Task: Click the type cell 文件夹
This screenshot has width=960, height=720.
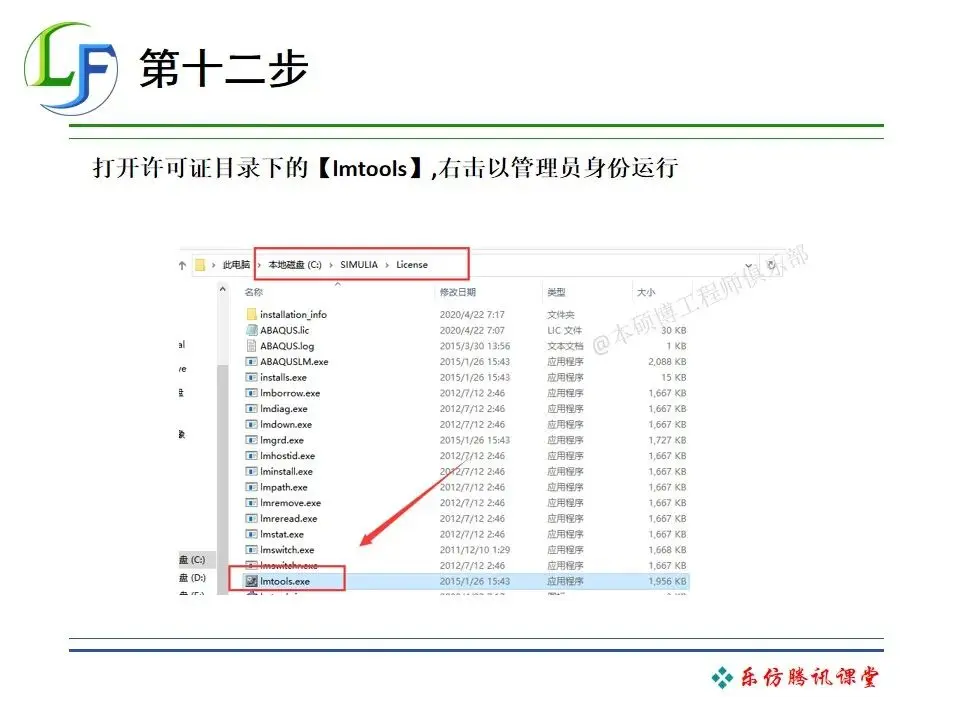Action: pyautogui.click(x=561, y=315)
